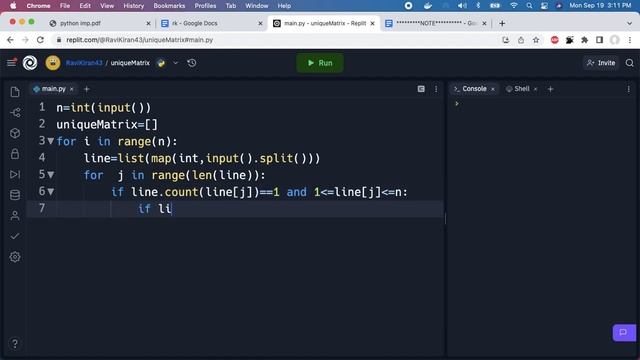Open Chrome extensions puzzle icon
The height and width of the screenshot is (360, 640).
tap(584, 40)
